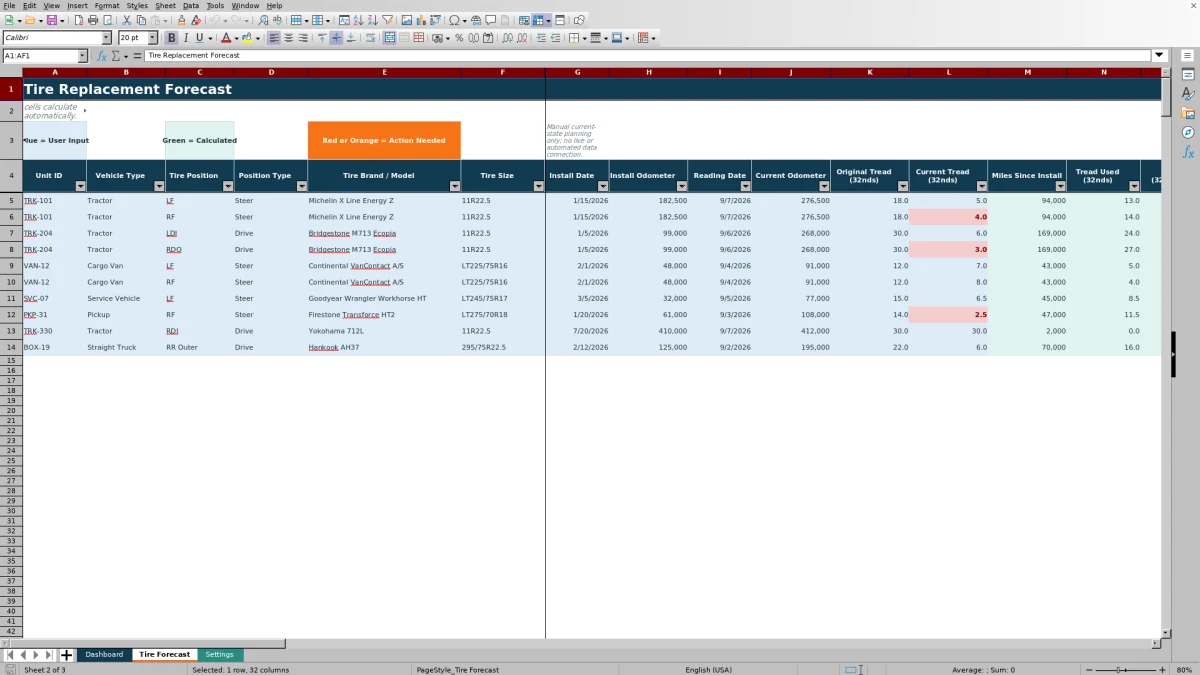
Task: Open the Format menu
Action: (x=107, y=6)
